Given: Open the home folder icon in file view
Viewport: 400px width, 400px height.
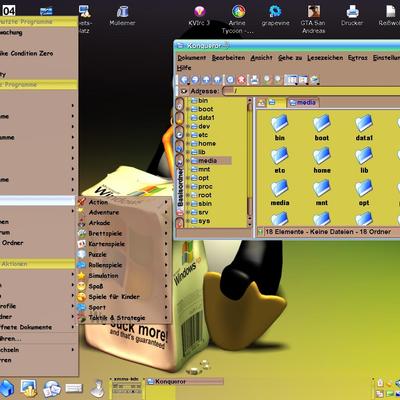Looking at the screenshot, I should (322, 160).
